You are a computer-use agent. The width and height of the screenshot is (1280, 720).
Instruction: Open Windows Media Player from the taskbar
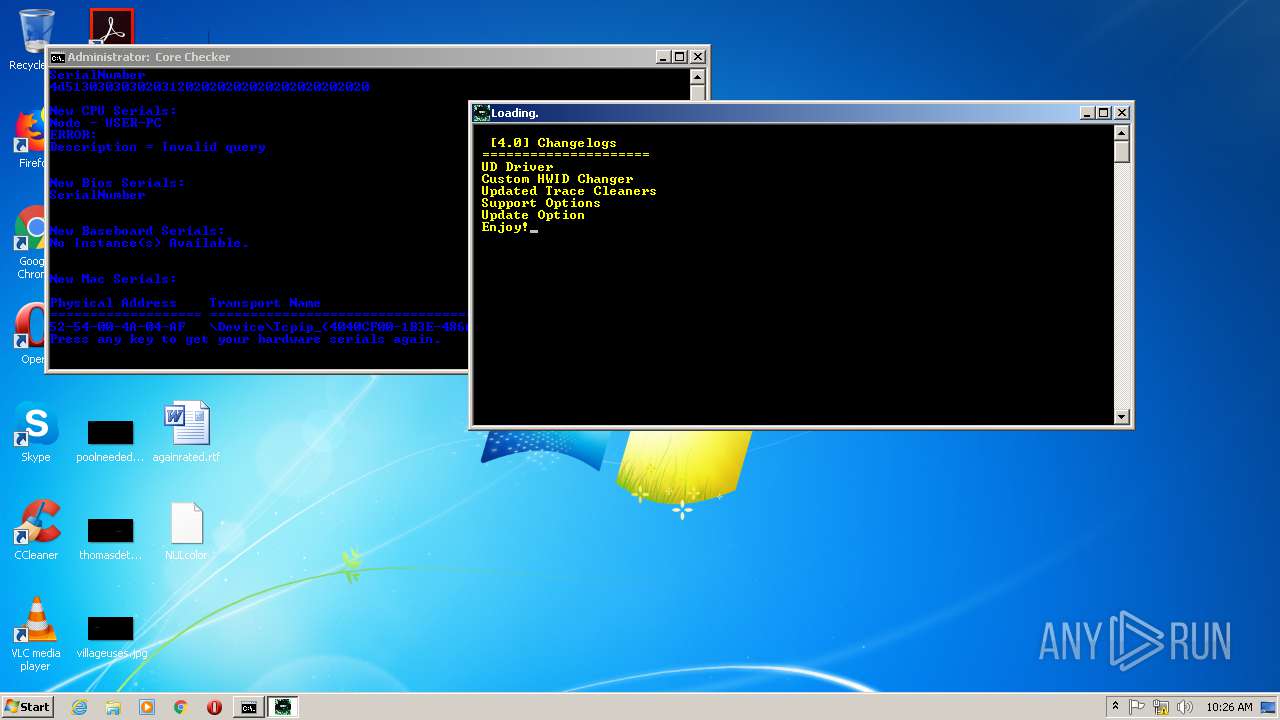(147, 707)
